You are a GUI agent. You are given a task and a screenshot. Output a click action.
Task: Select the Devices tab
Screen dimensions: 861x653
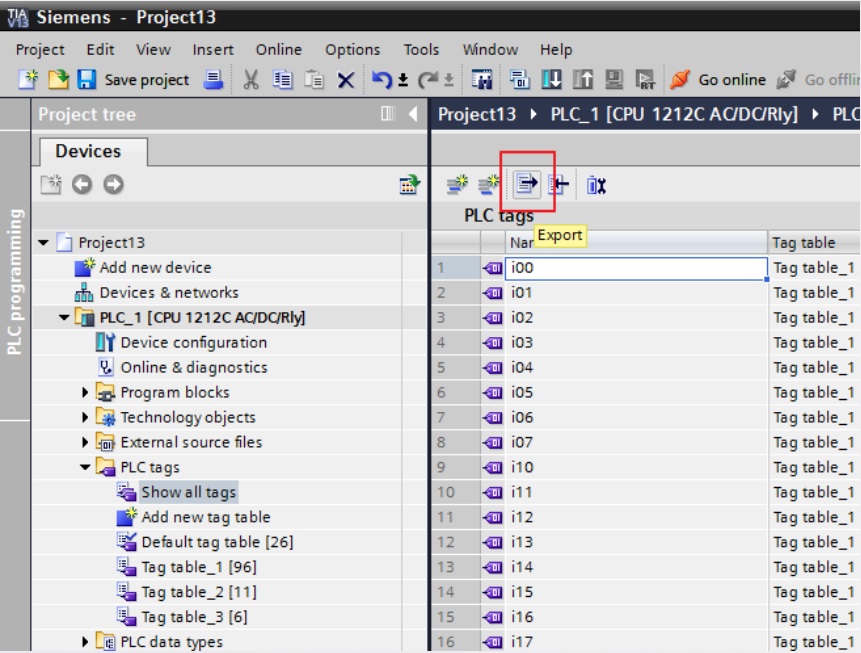click(x=93, y=151)
